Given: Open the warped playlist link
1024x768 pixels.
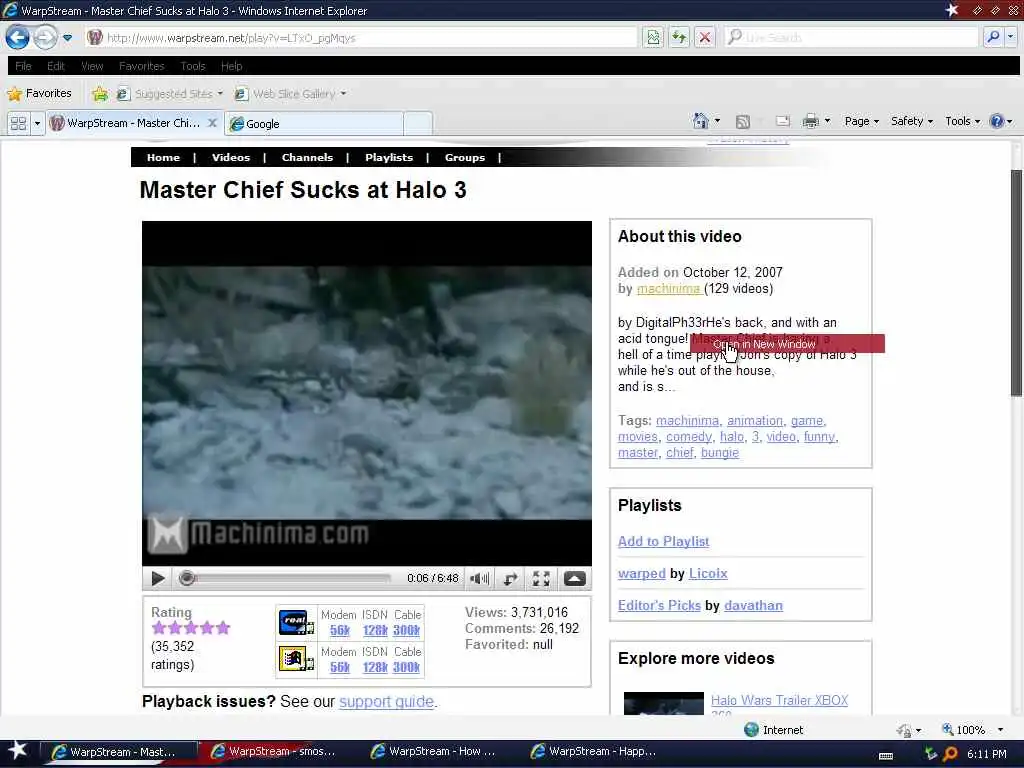Looking at the screenshot, I should pos(641,573).
